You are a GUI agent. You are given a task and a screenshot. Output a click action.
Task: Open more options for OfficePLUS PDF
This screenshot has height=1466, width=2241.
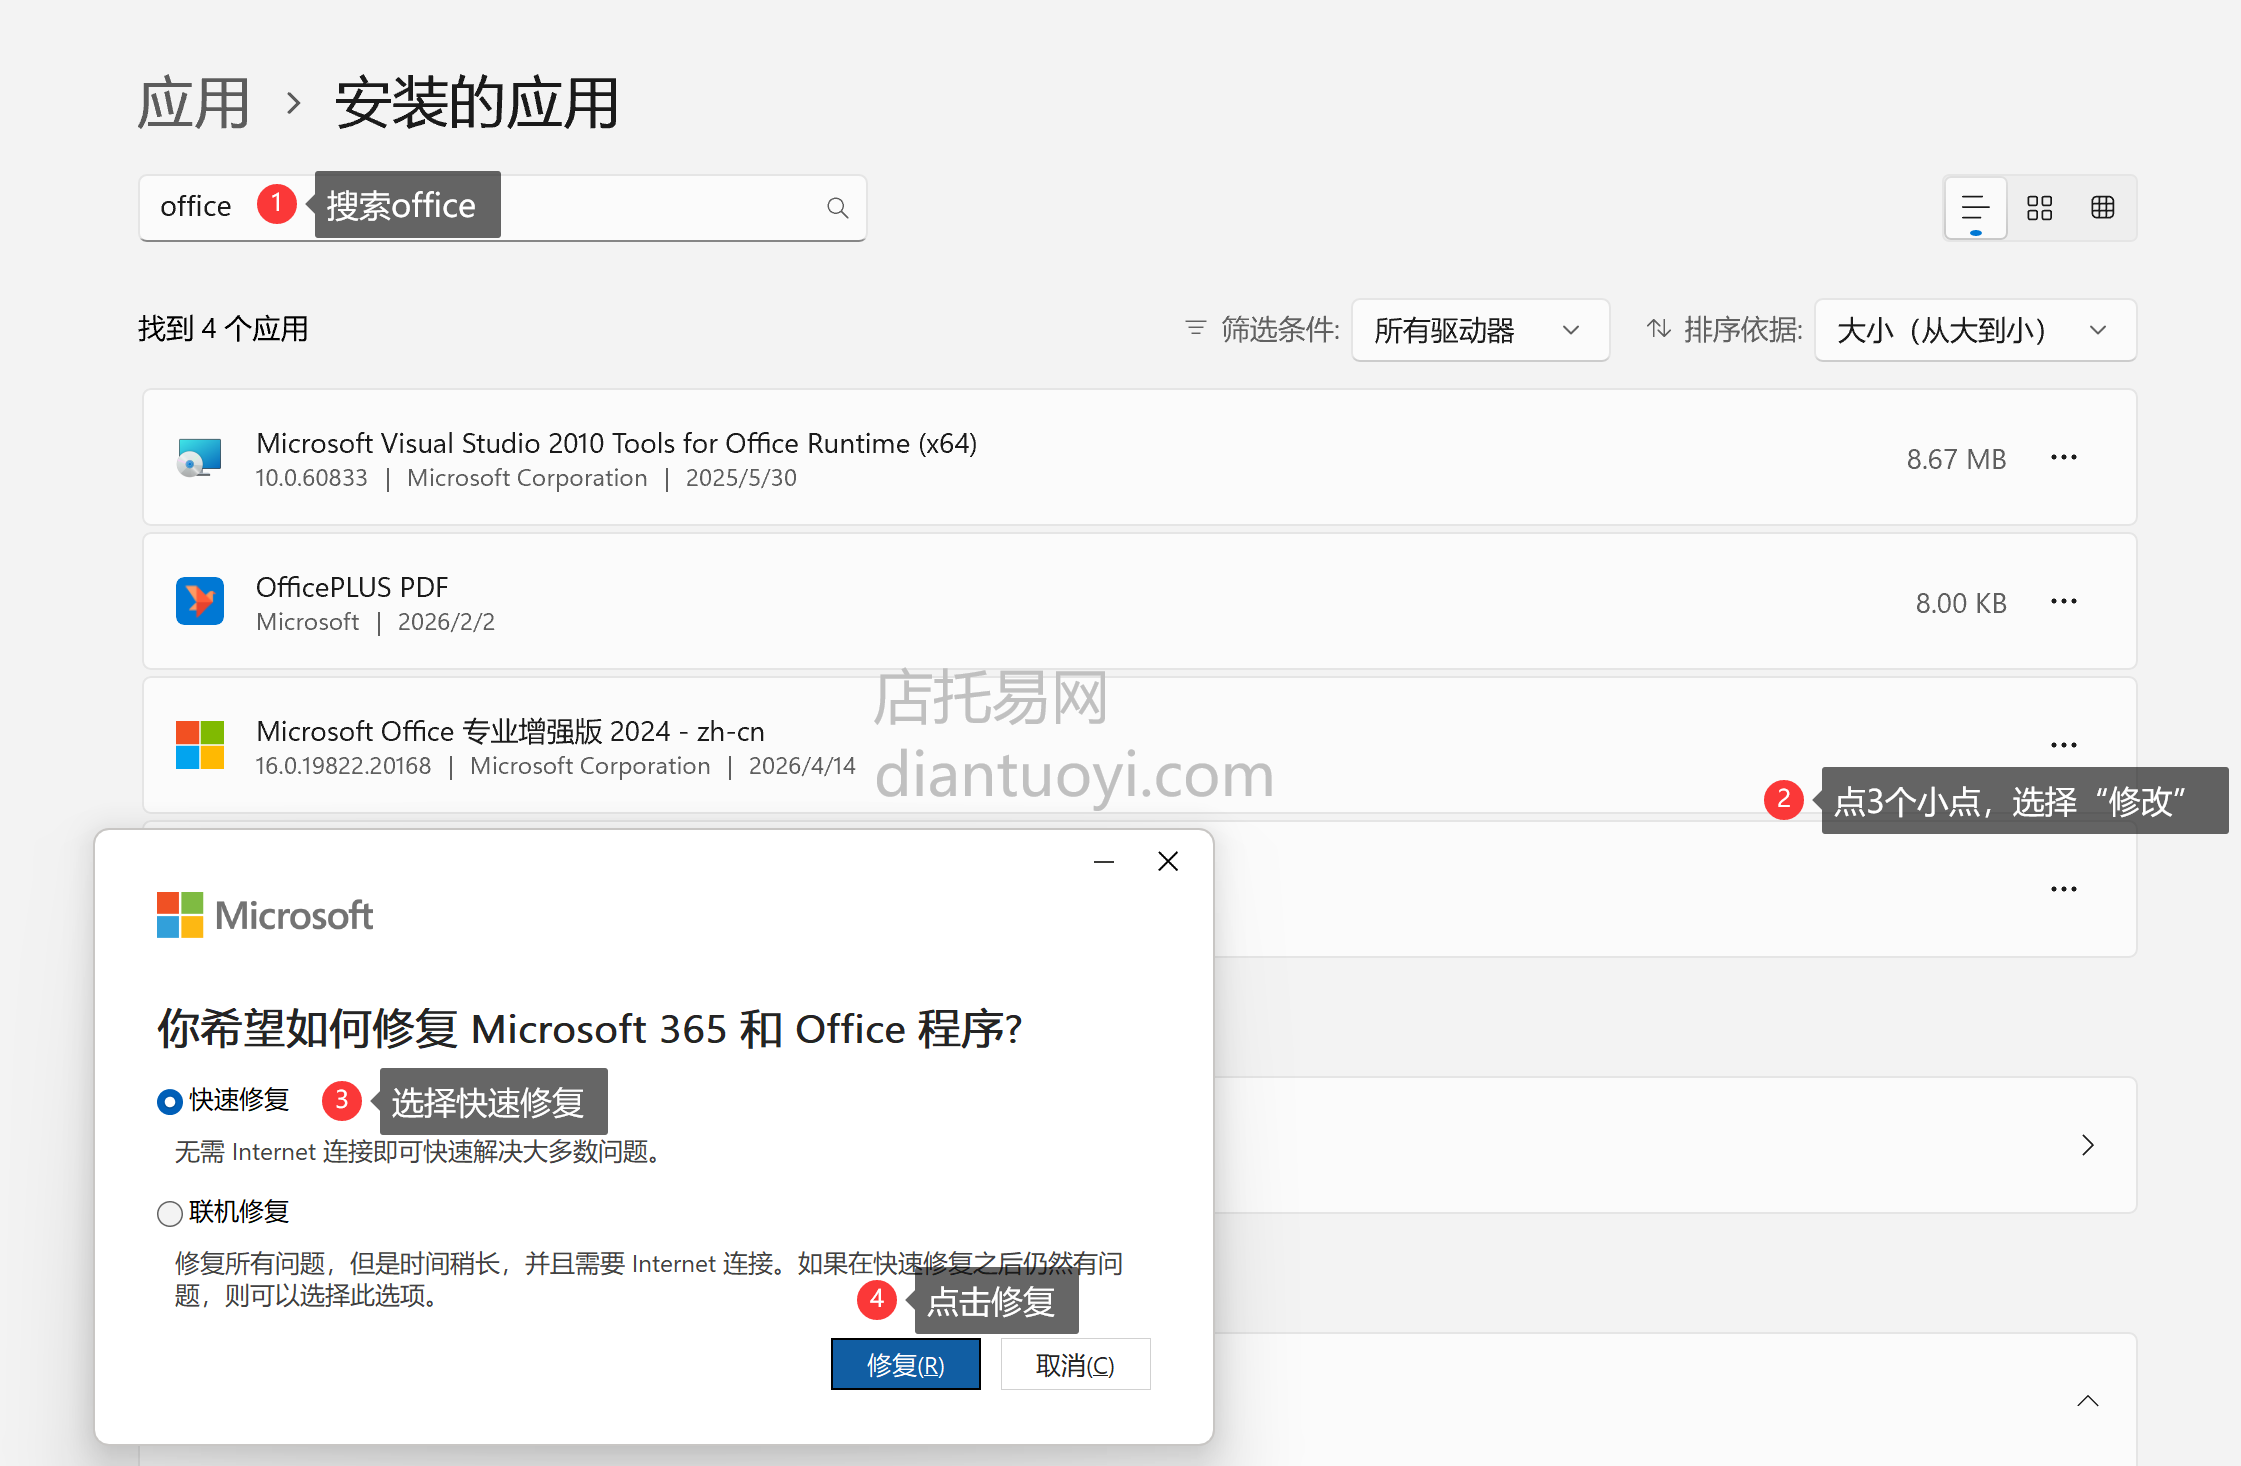(2064, 601)
